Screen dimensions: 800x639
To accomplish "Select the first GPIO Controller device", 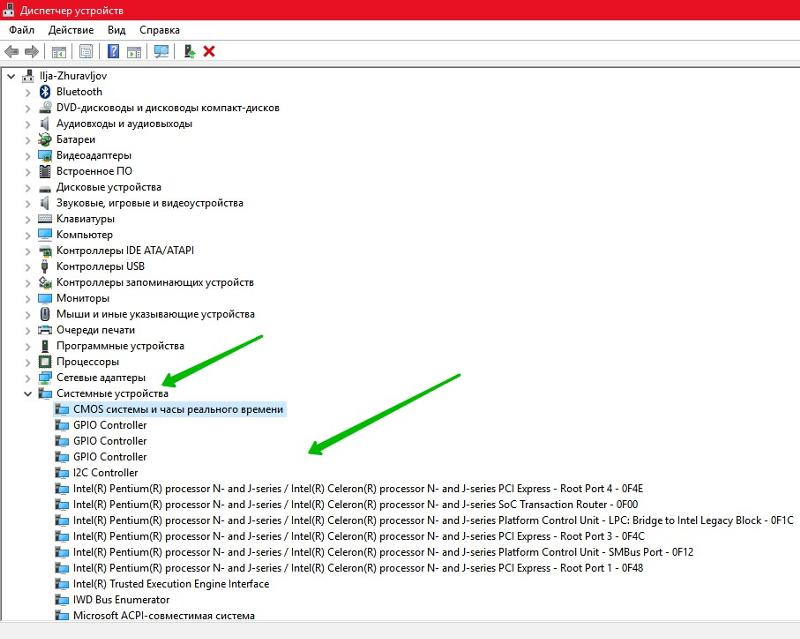I will tap(110, 425).
